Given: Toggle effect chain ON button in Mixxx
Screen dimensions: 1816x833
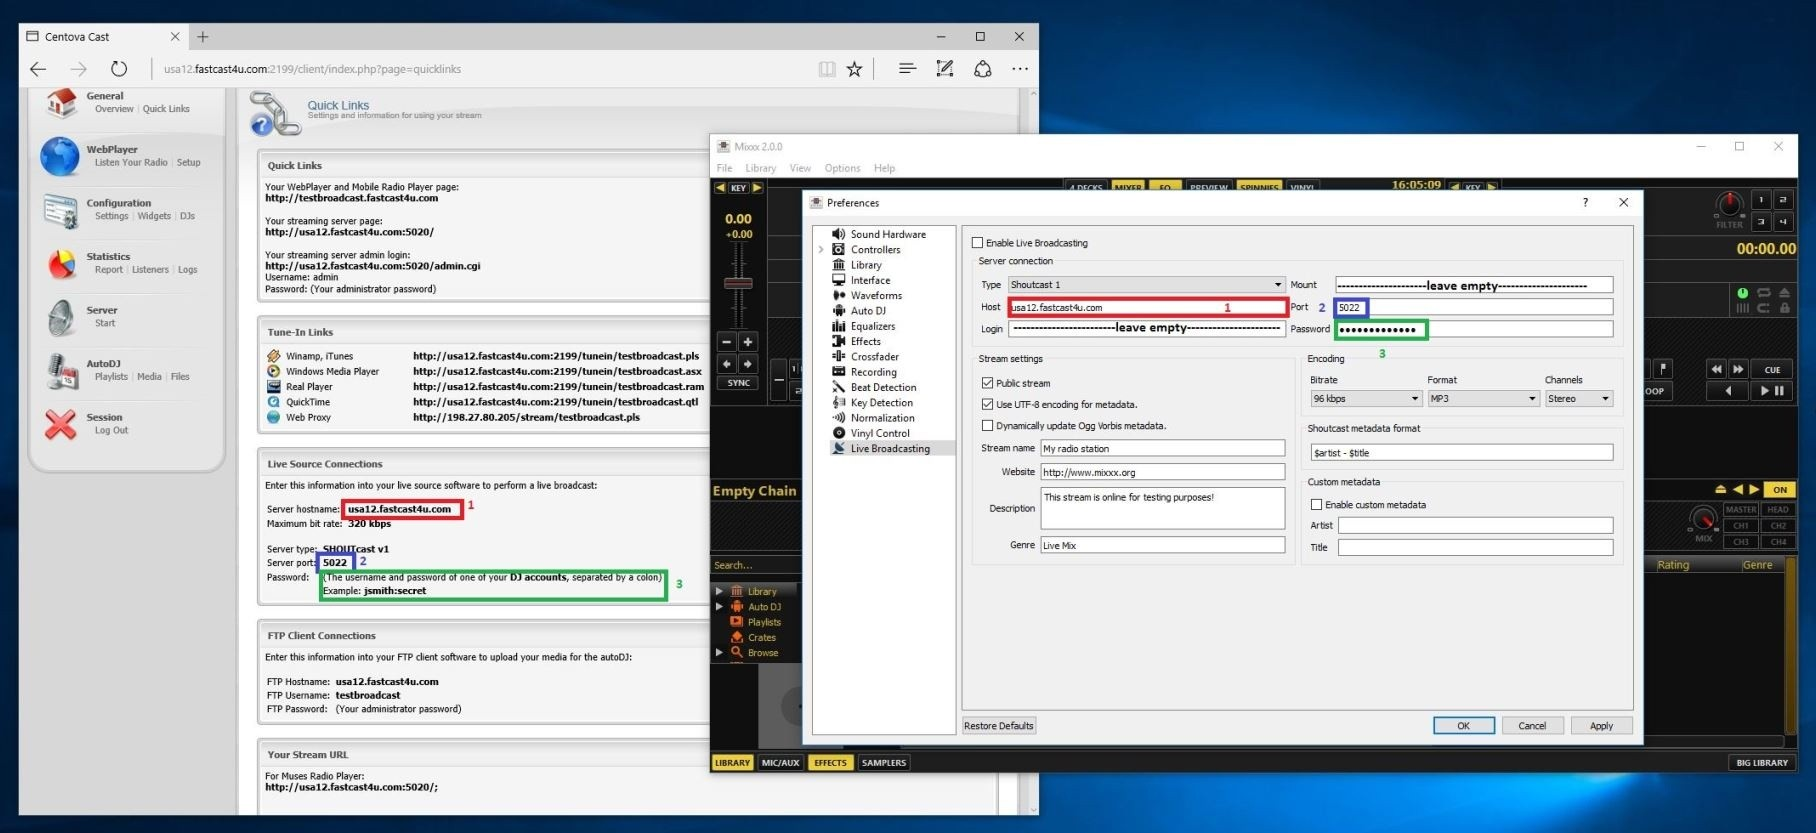Looking at the screenshot, I should tap(1780, 490).
